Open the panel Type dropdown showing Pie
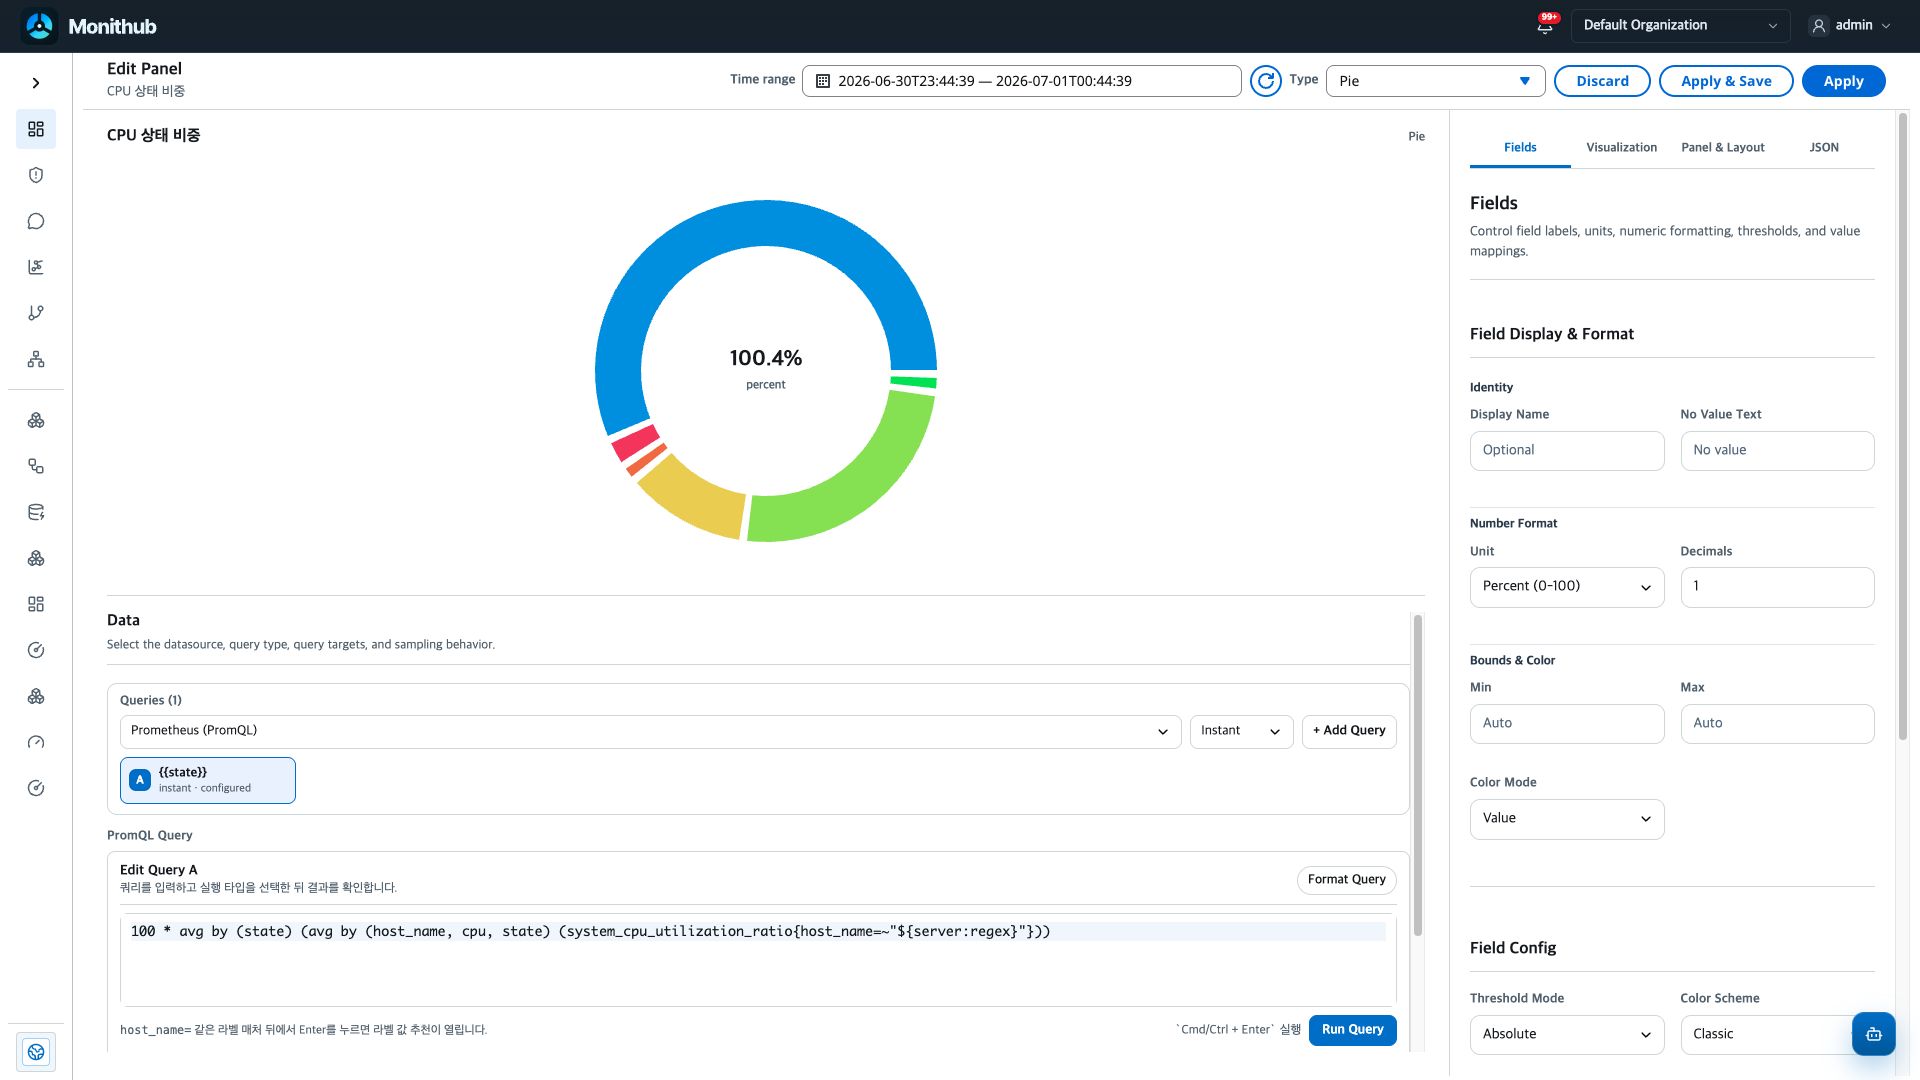The image size is (1920, 1080). (1435, 81)
